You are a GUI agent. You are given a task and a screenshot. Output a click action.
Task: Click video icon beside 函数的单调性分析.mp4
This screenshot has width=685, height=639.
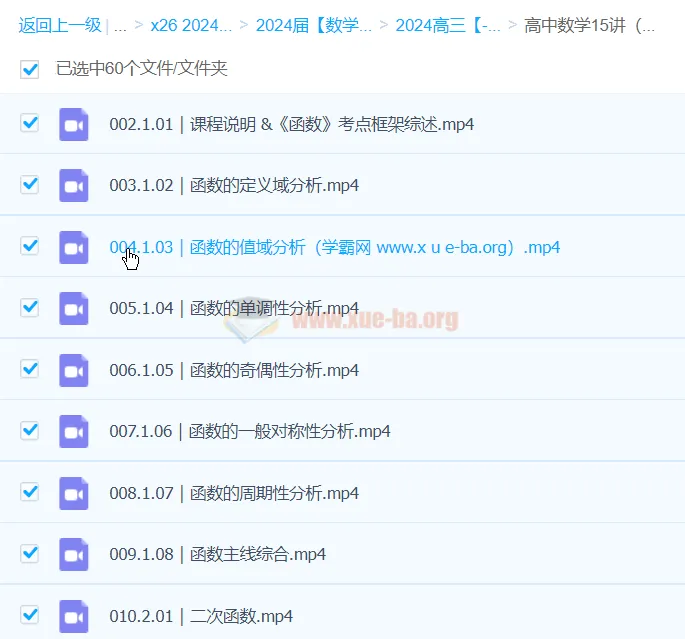74,308
